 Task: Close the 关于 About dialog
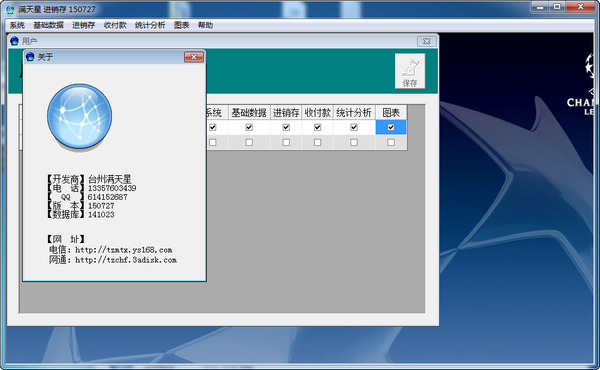pos(194,57)
